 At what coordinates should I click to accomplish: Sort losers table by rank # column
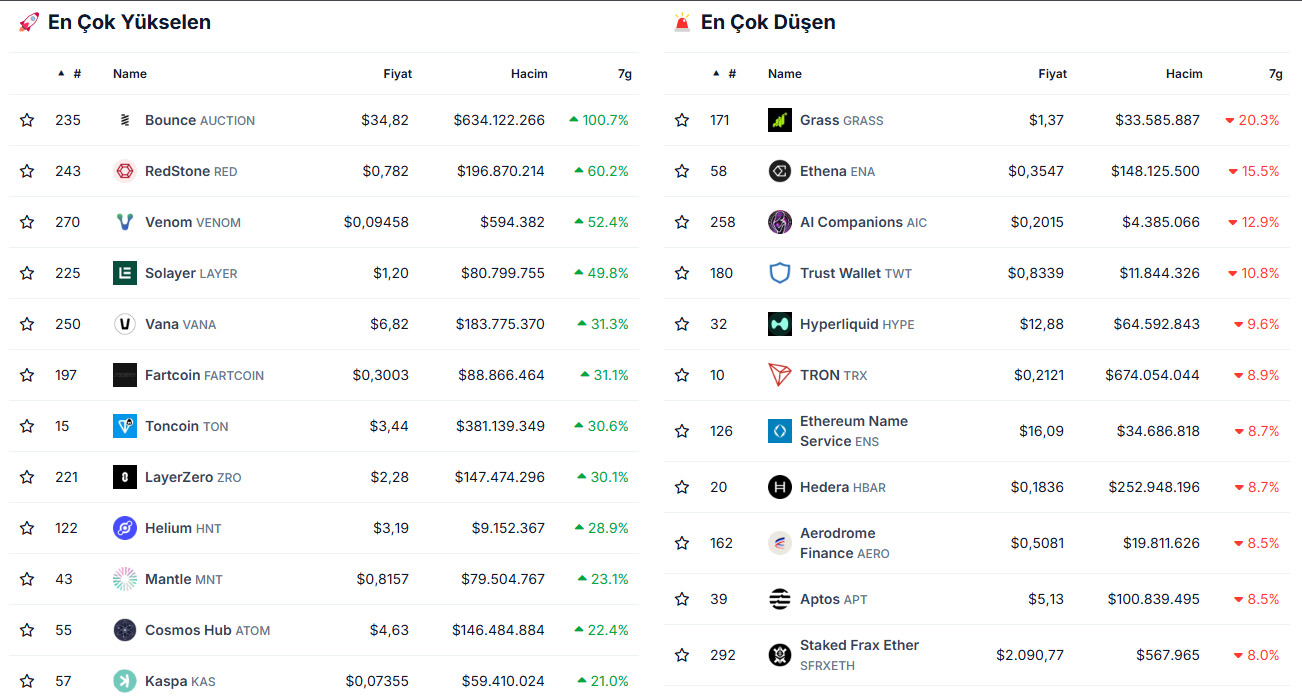(x=731, y=74)
